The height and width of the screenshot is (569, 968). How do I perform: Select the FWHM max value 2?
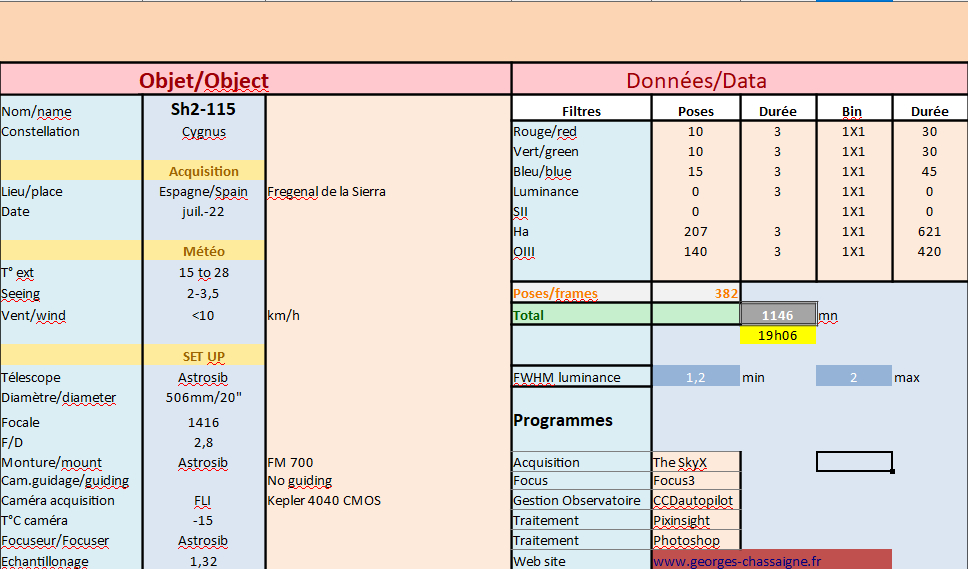tap(854, 377)
